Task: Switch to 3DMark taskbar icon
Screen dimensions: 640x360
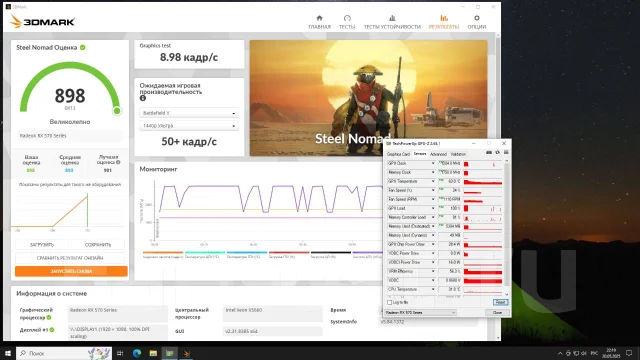Action: pos(186,353)
